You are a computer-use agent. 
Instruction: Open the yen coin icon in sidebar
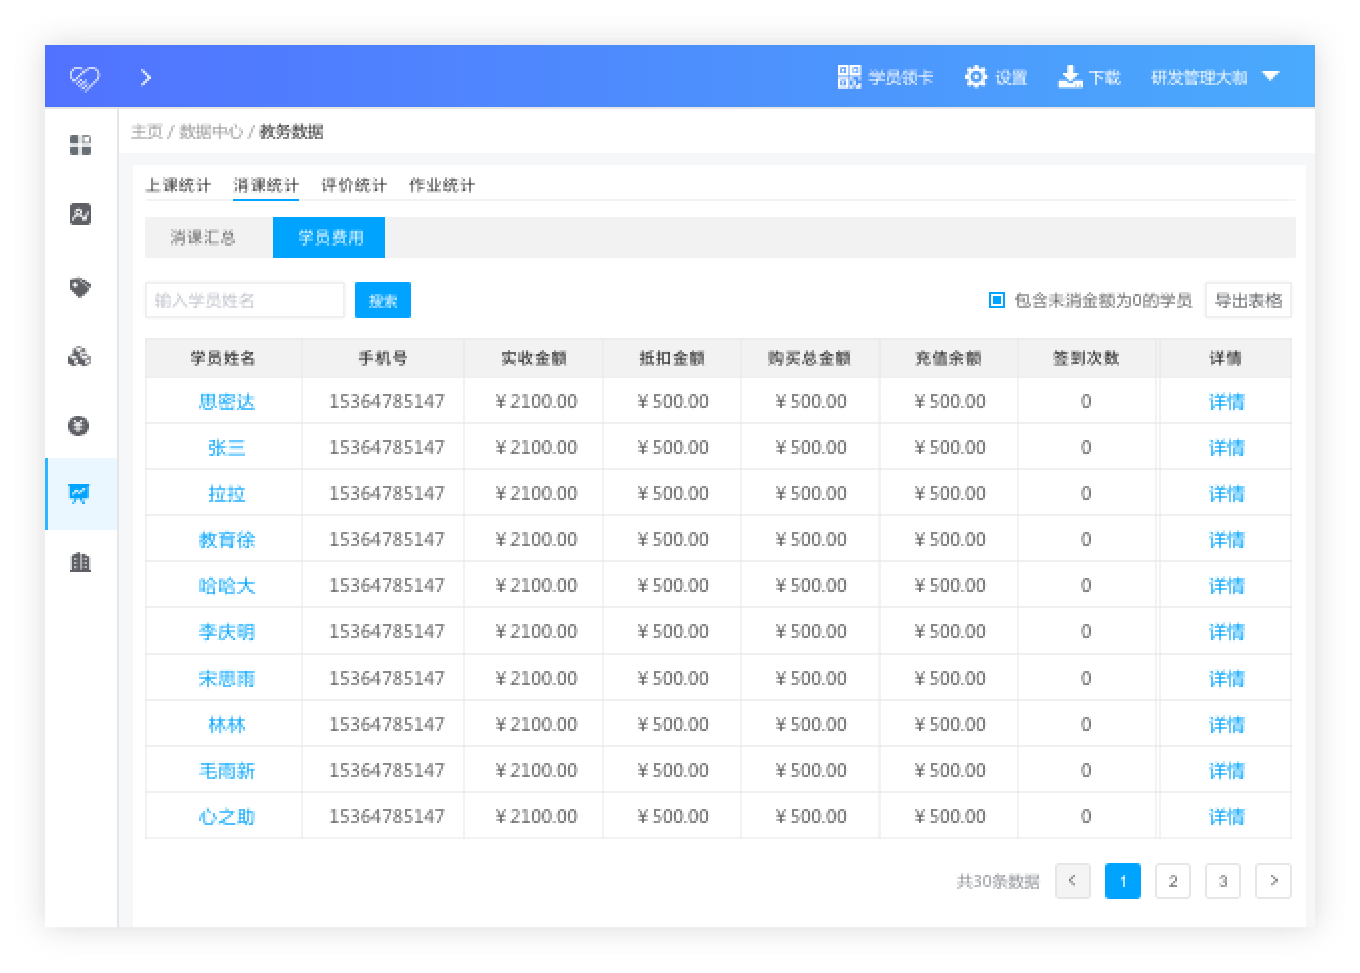[80, 426]
